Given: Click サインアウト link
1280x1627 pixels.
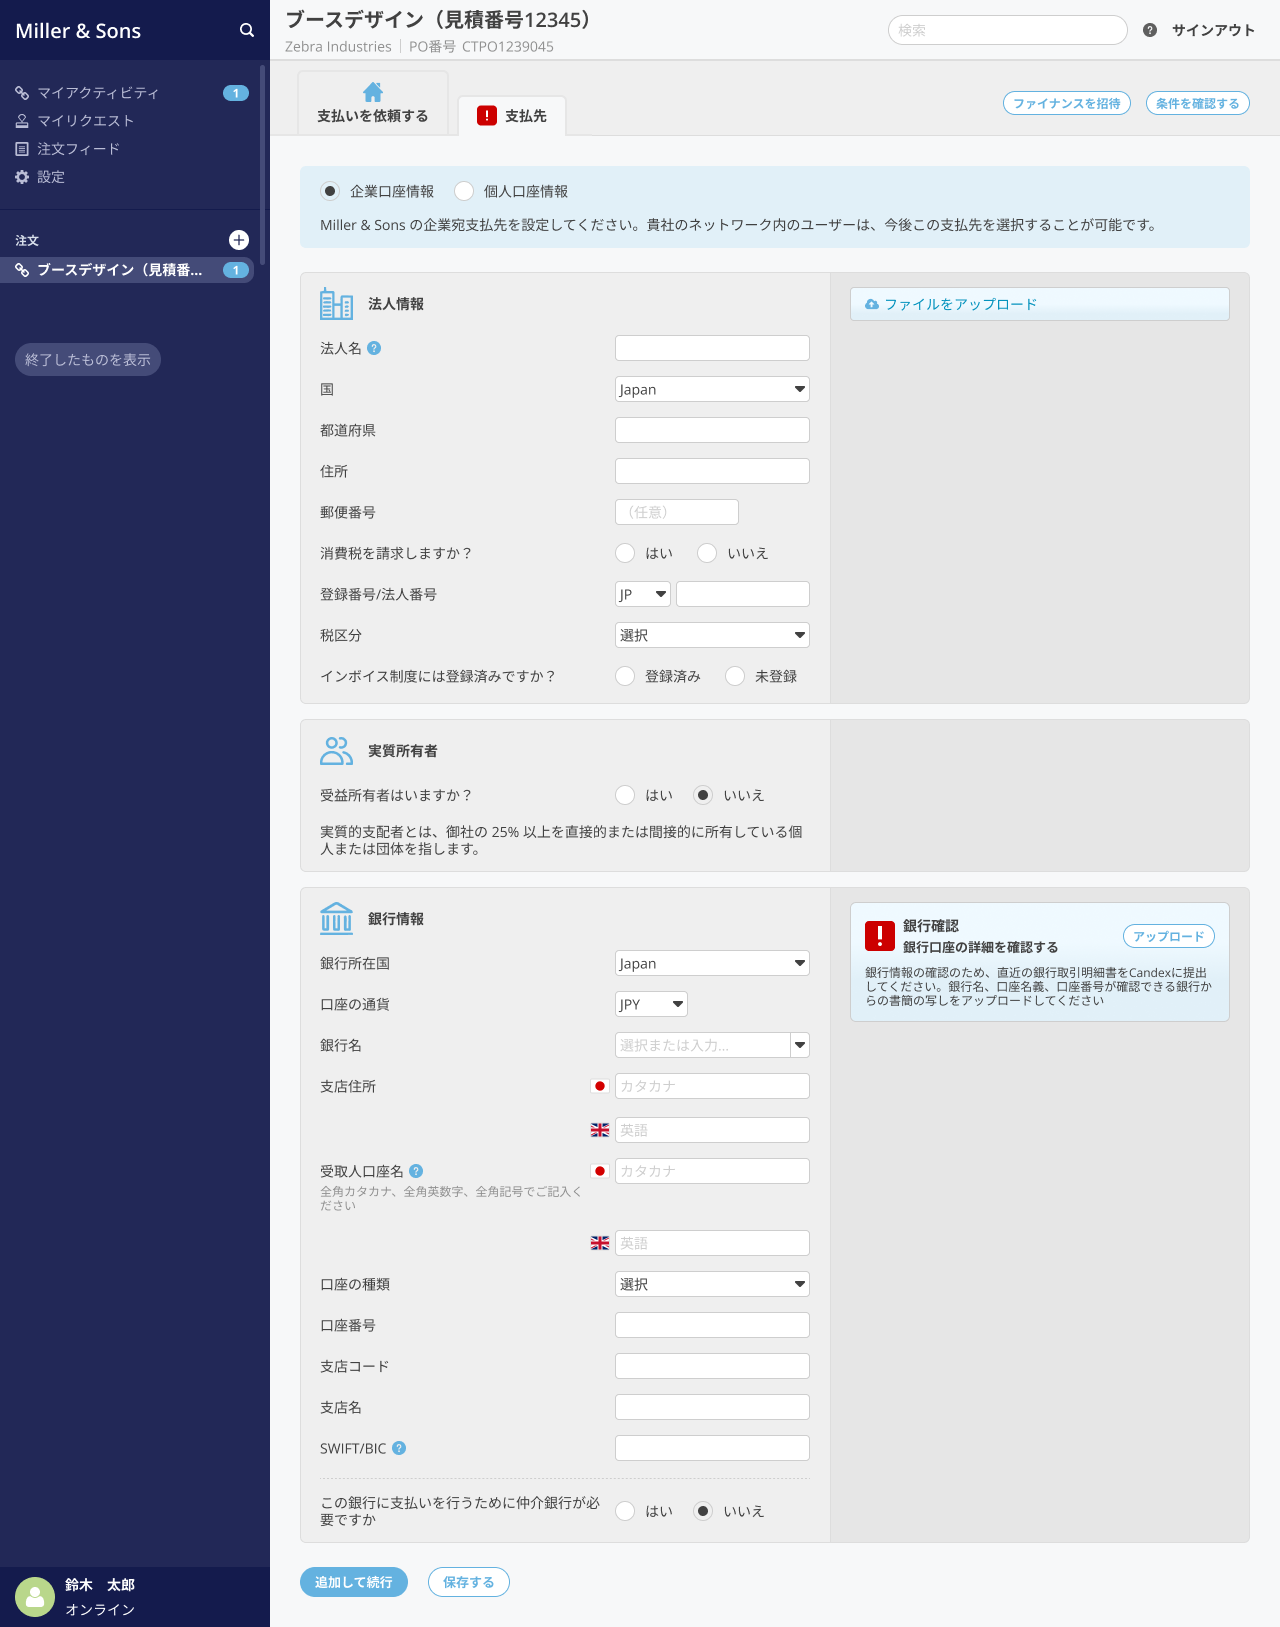Looking at the screenshot, I should (x=1213, y=30).
